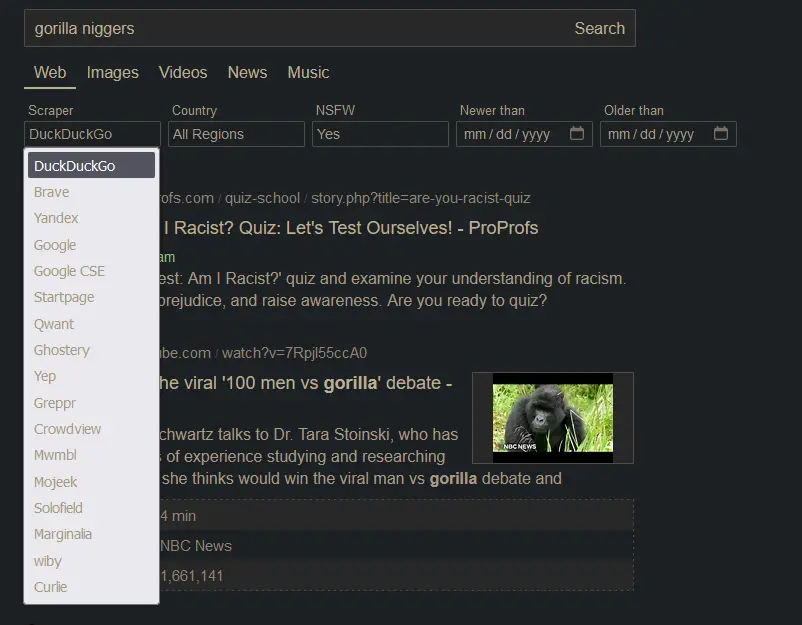
Task: Switch to the Web tab
Action: (x=50, y=73)
